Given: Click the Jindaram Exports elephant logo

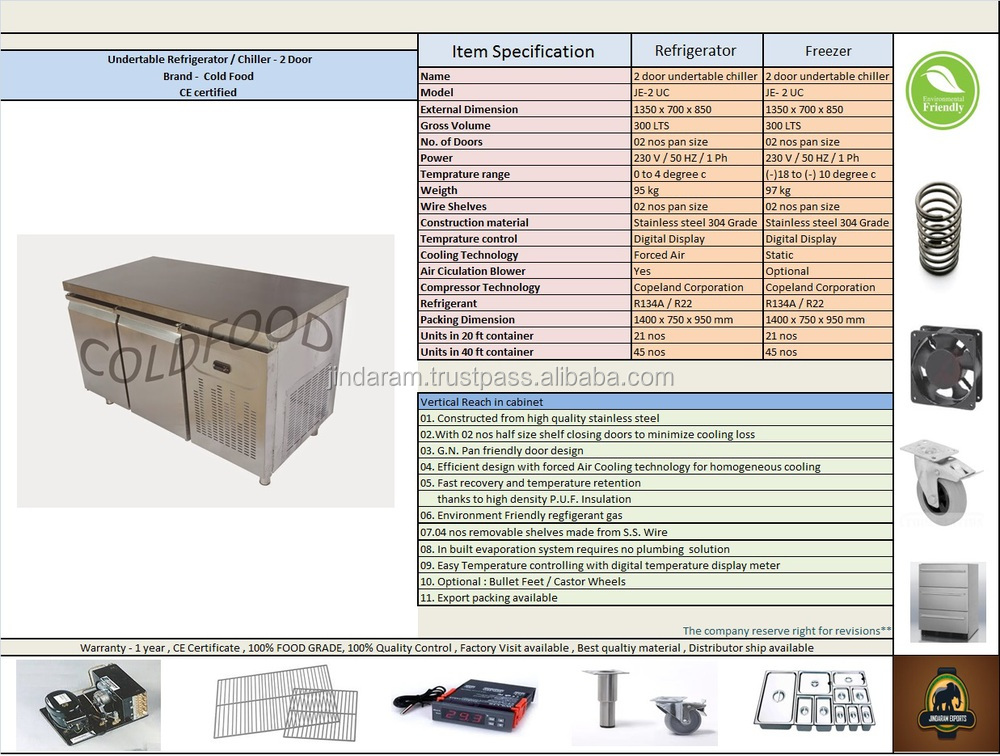Looking at the screenshot, I should (946, 704).
